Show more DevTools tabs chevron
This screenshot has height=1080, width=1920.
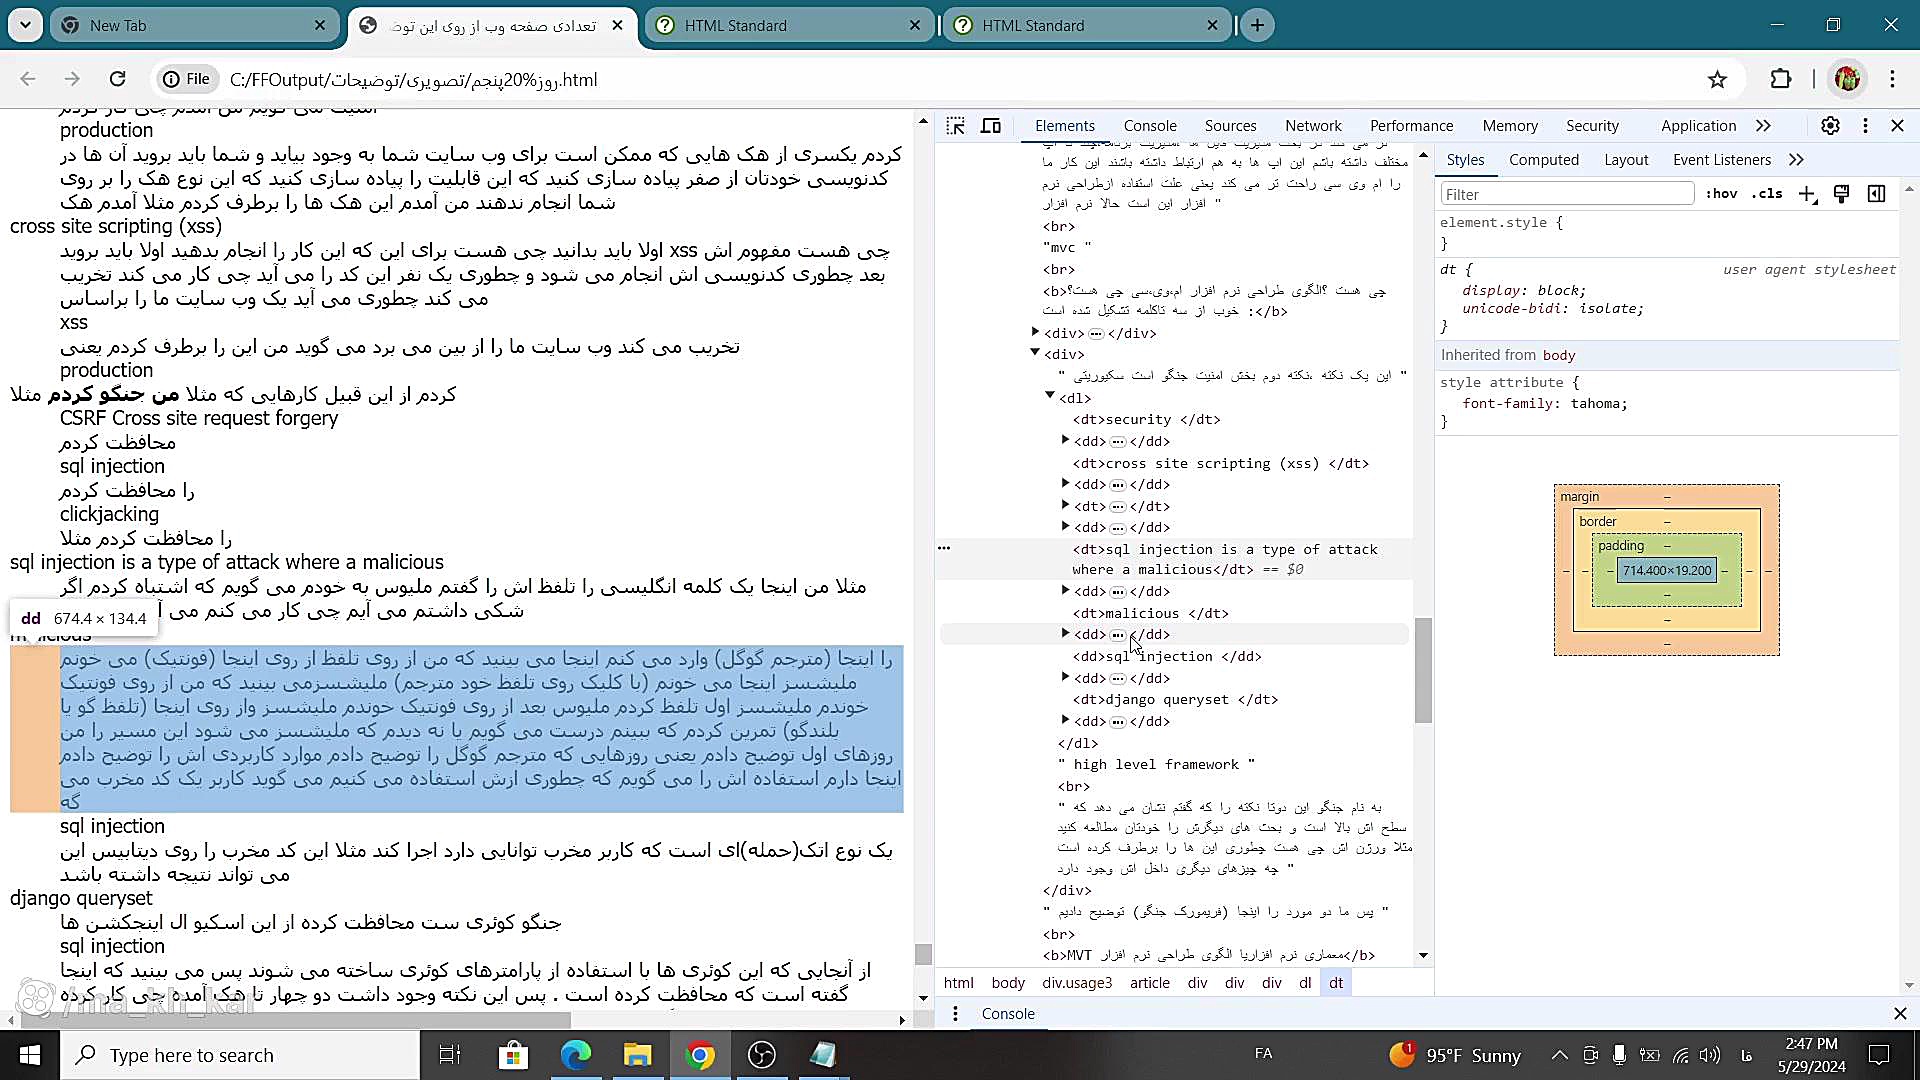(1763, 126)
